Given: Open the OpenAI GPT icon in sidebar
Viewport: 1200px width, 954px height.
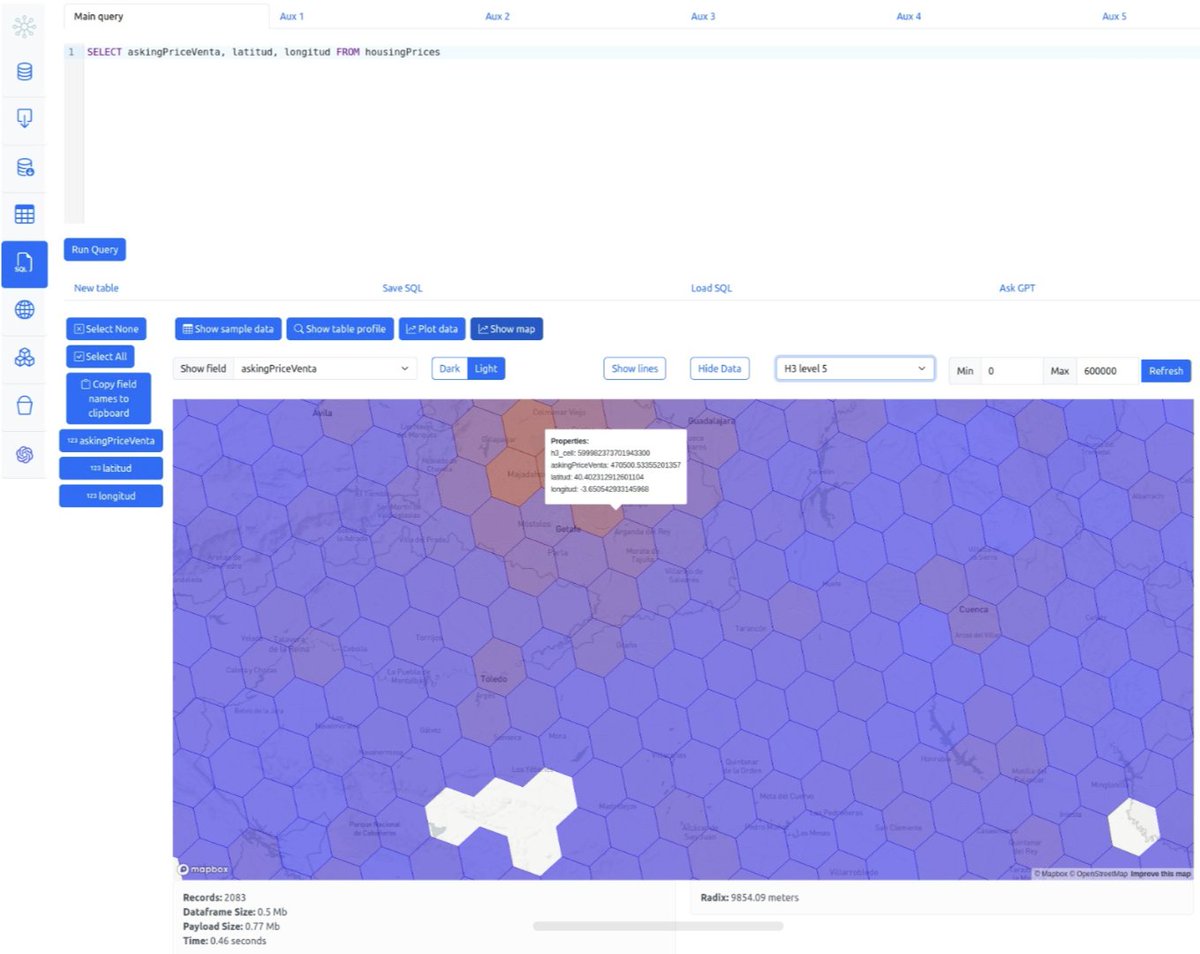Looking at the screenshot, I should pyautogui.click(x=24, y=454).
